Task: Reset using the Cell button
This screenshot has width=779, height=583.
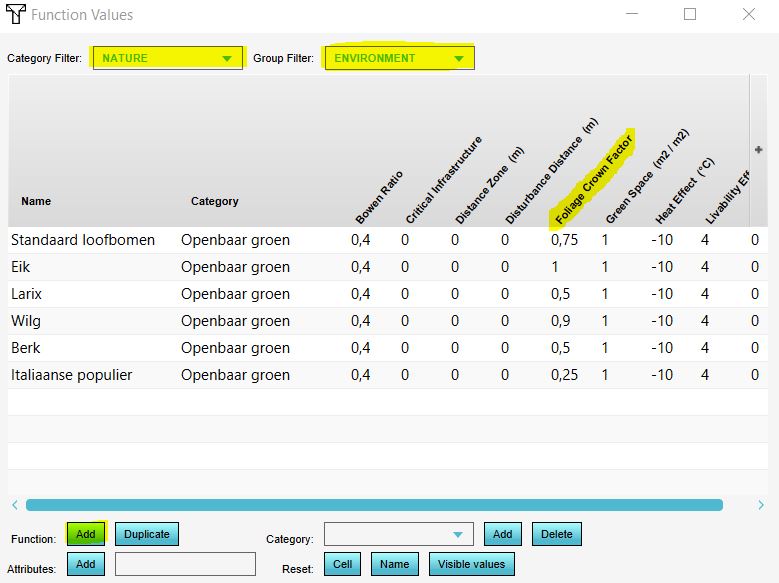Action: coord(342,564)
